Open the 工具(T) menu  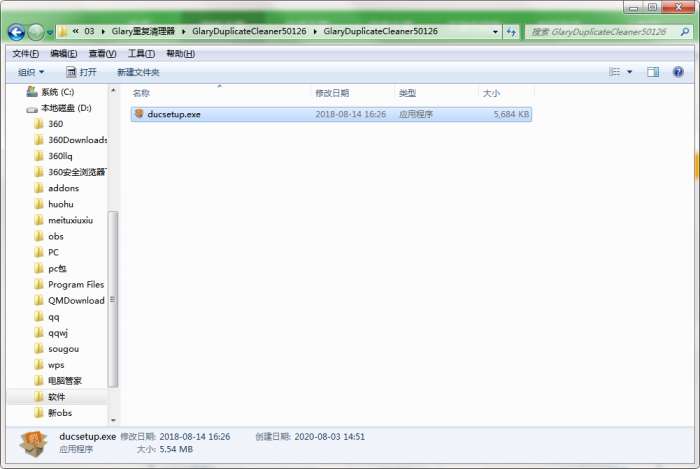[x=141, y=54]
